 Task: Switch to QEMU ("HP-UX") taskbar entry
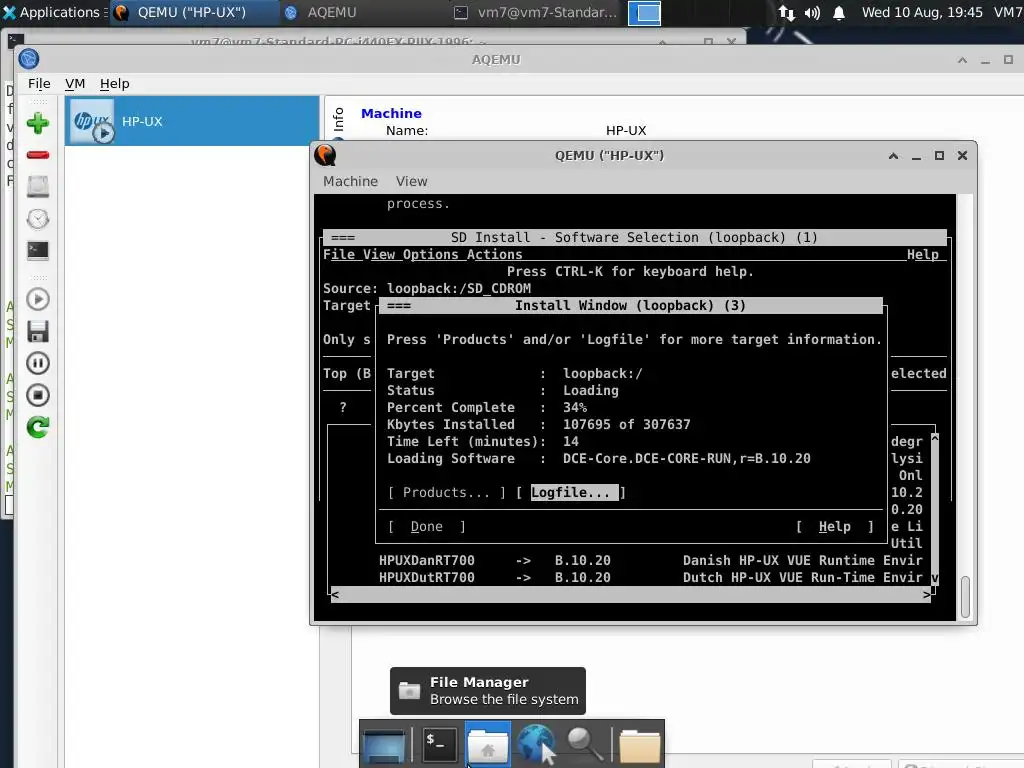point(193,12)
